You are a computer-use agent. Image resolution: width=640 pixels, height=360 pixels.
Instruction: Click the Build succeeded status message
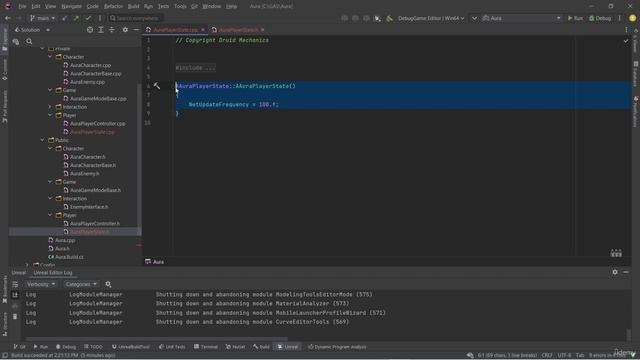click(x=63, y=356)
